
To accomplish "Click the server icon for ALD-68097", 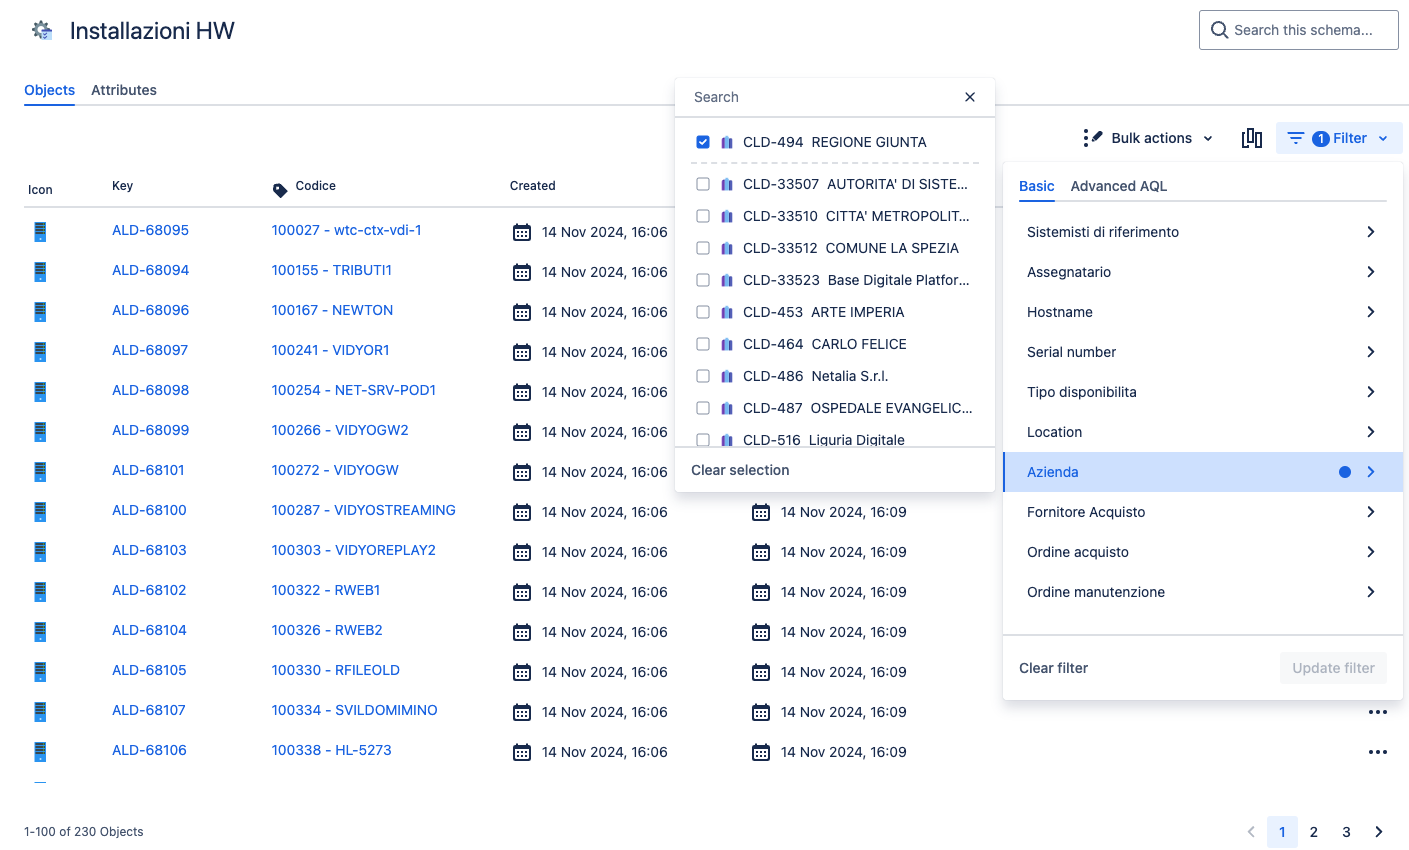I will click(x=40, y=352).
